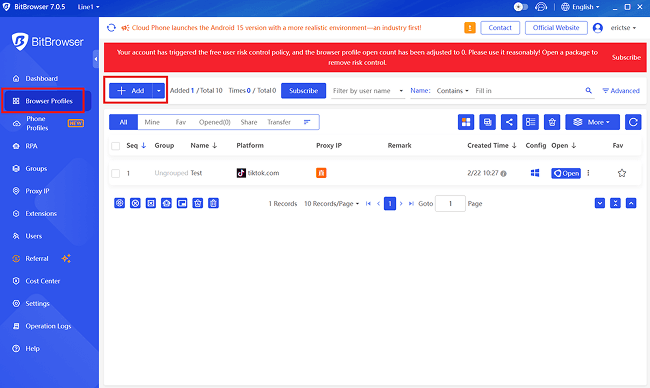Click the list-layout icon in the toolbar
This screenshot has height=388, width=650.
[531, 122]
